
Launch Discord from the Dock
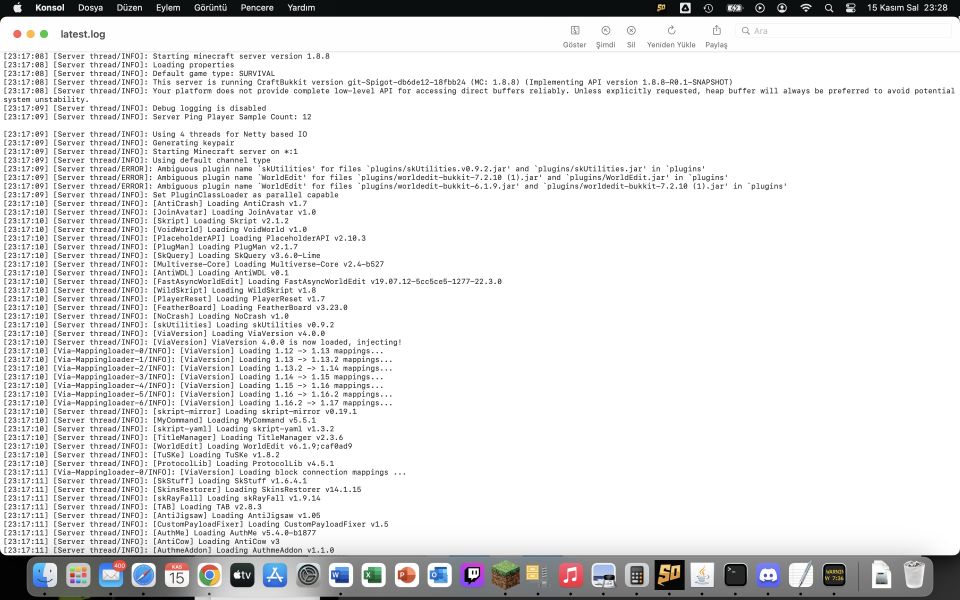(768, 576)
